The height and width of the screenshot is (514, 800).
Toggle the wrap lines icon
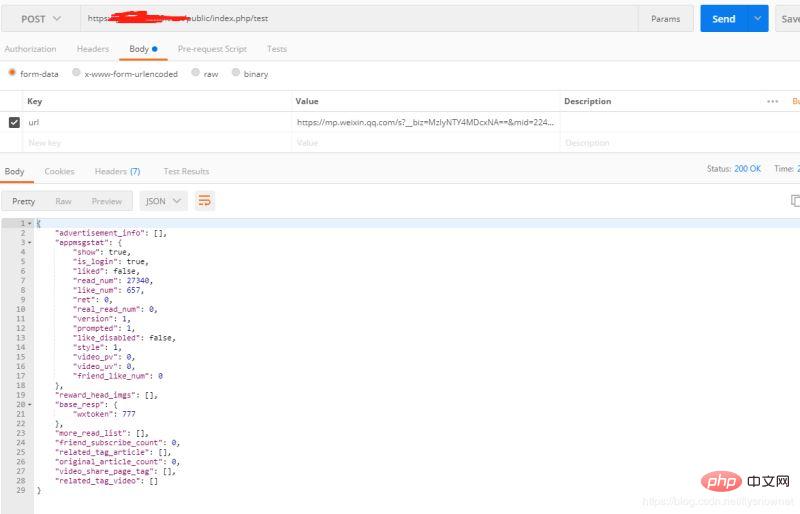pos(205,201)
